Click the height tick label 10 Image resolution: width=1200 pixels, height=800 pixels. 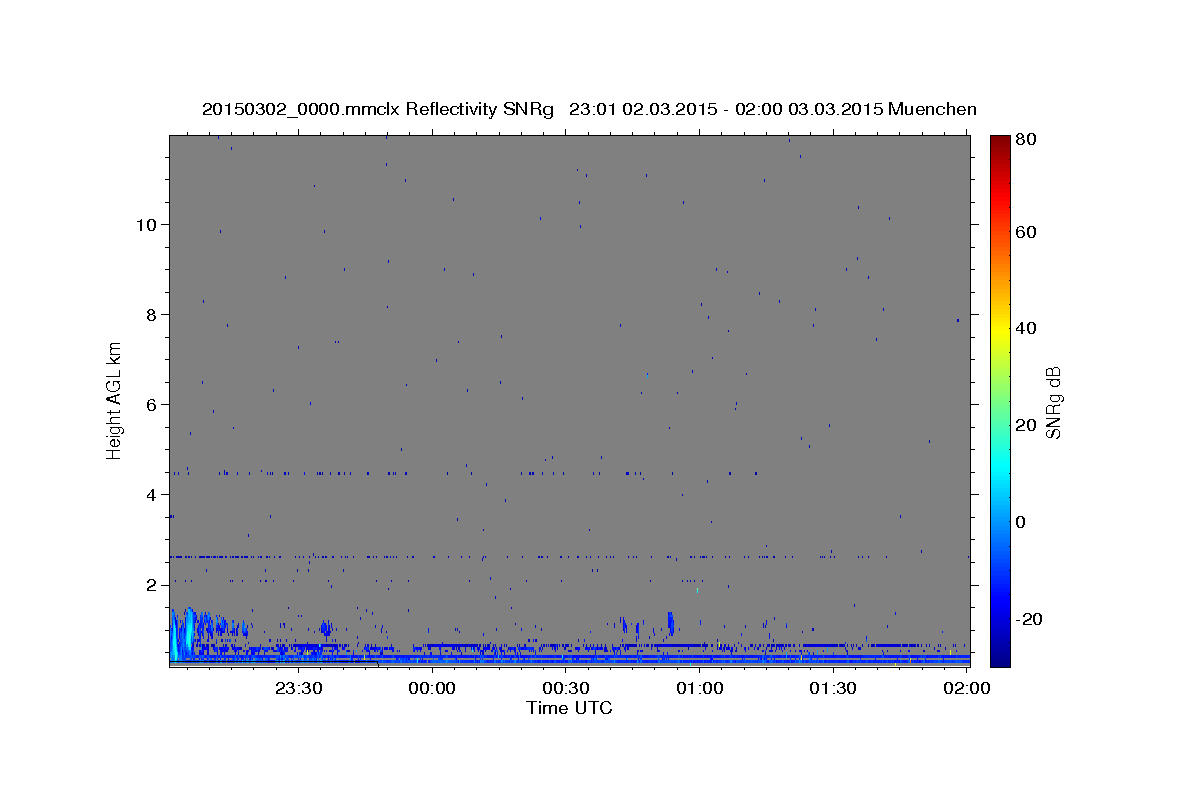(147, 224)
